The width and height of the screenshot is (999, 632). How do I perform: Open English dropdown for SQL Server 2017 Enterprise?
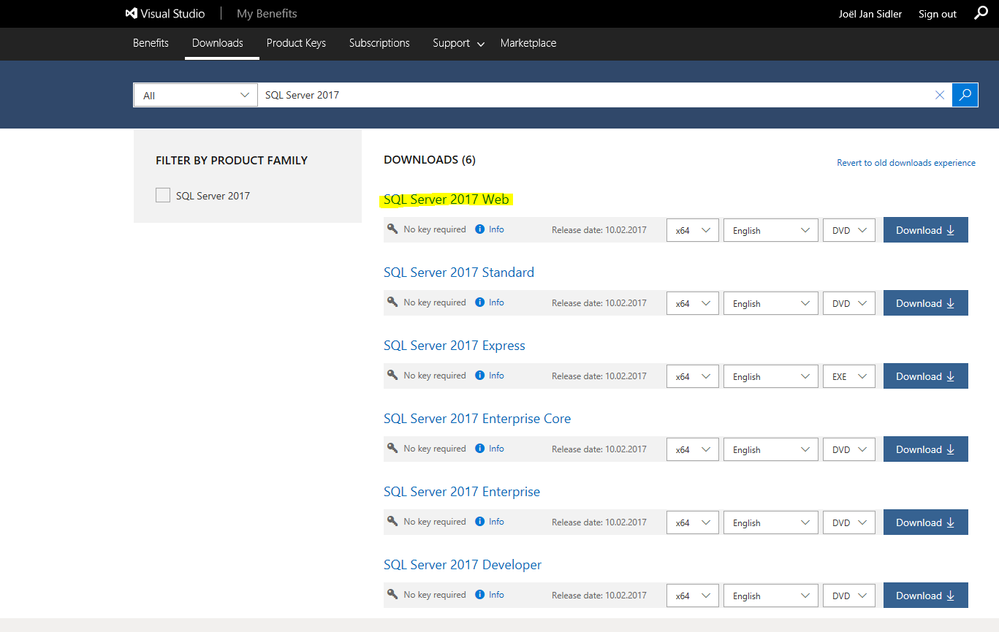pos(770,522)
